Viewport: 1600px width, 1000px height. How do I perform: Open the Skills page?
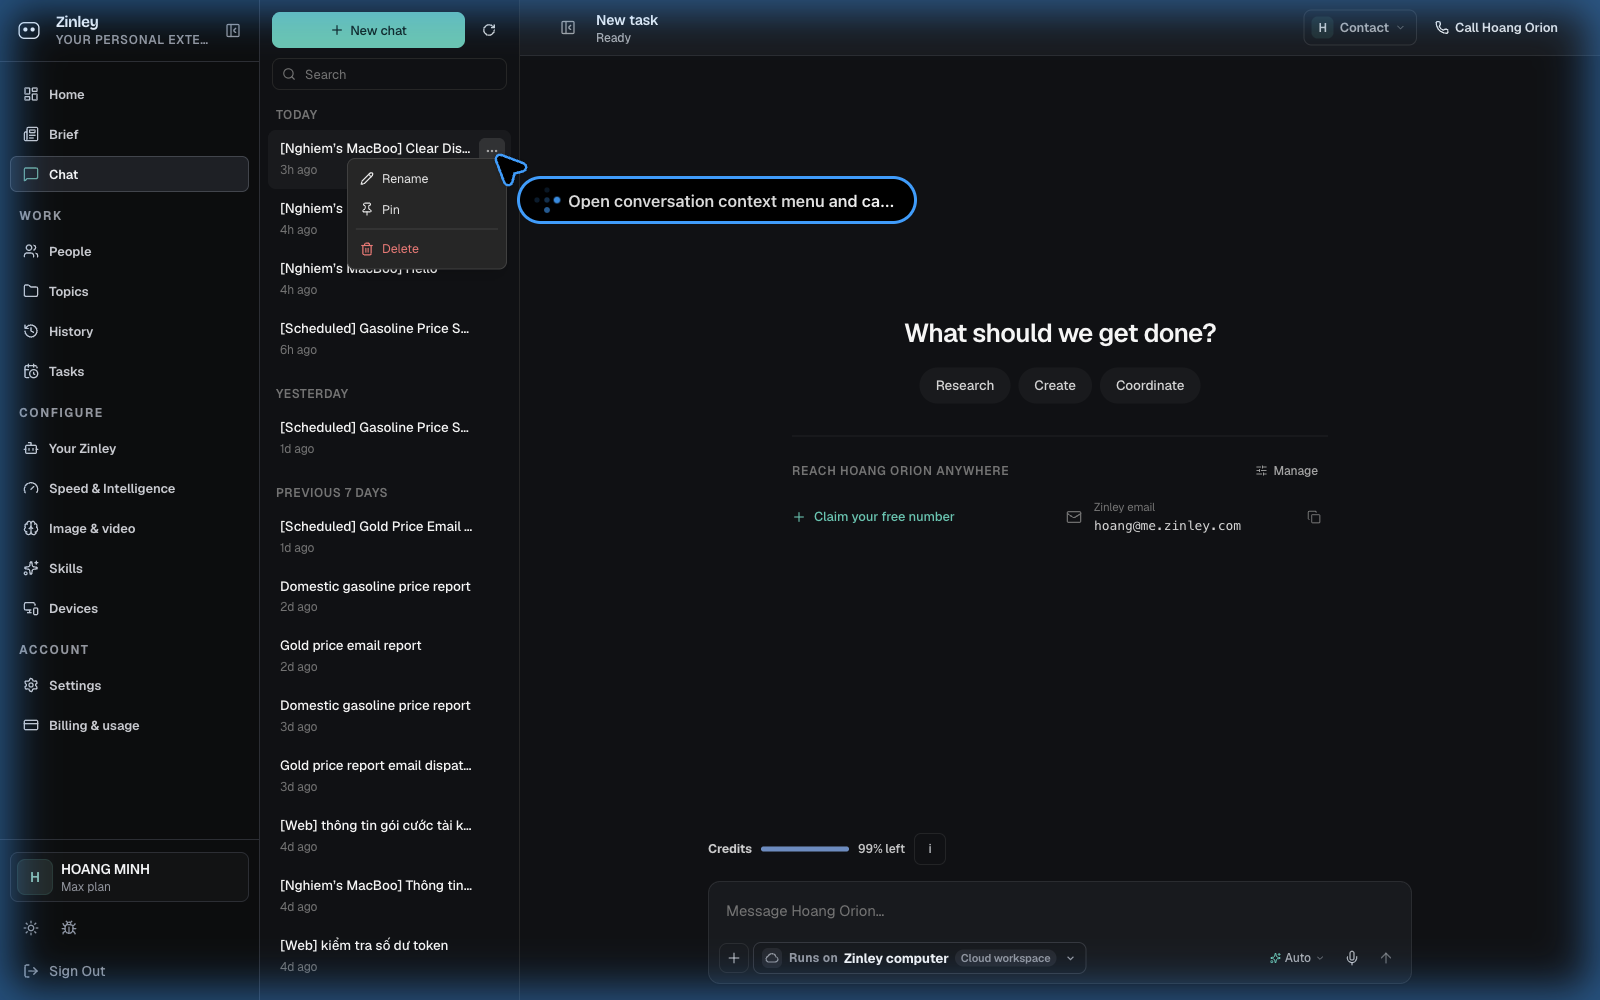click(x=129, y=568)
